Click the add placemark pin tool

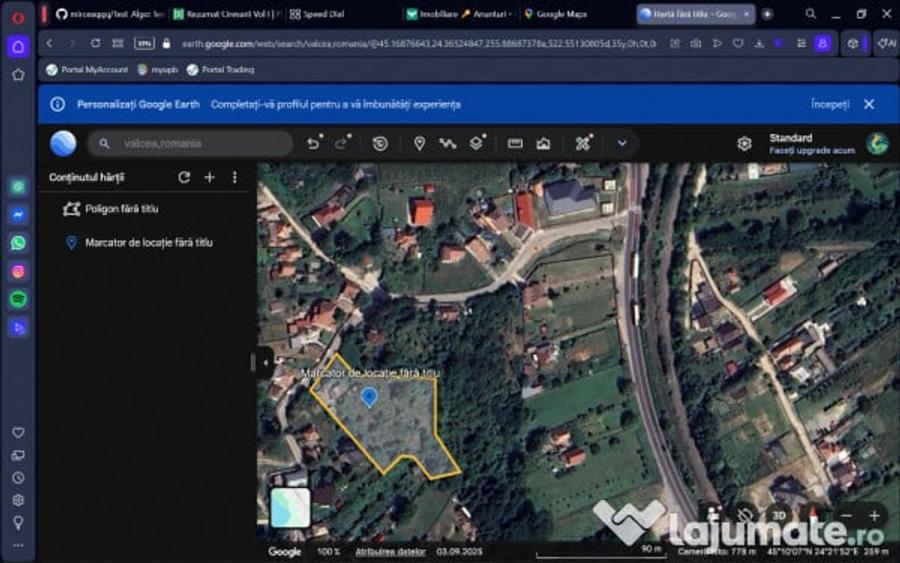pos(419,143)
